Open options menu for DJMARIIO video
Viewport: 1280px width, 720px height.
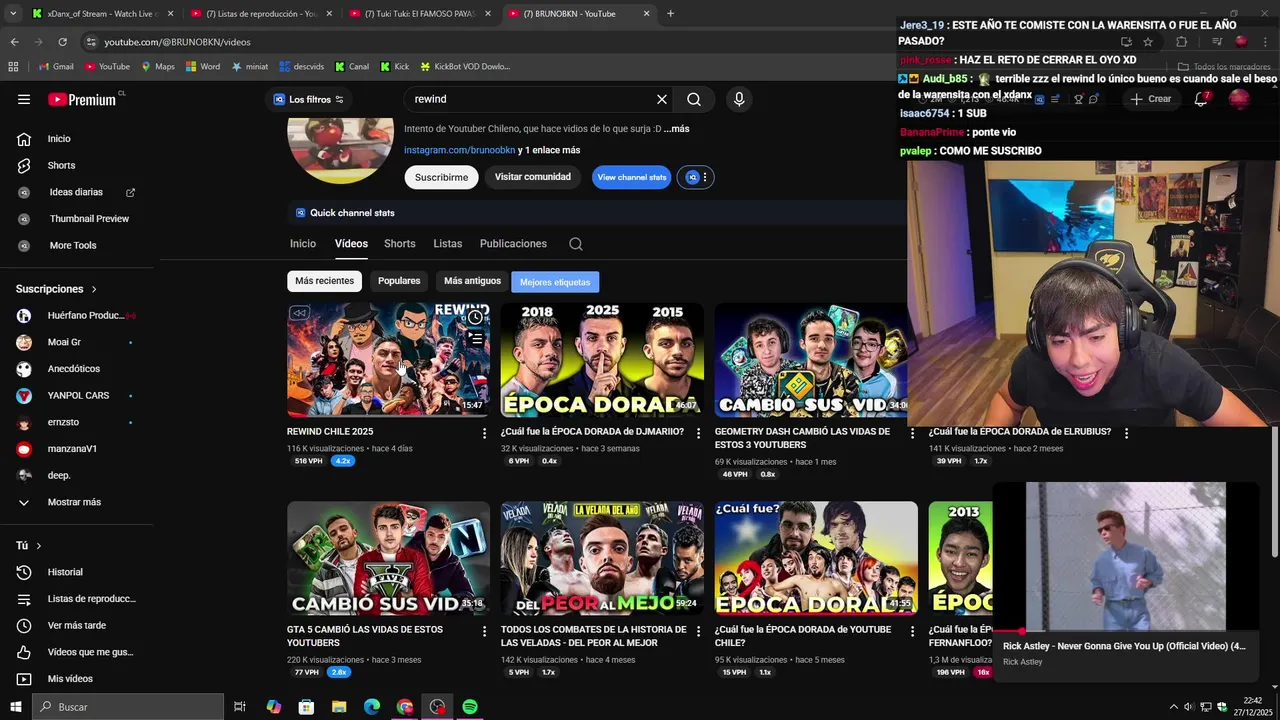(x=698, y=433)
